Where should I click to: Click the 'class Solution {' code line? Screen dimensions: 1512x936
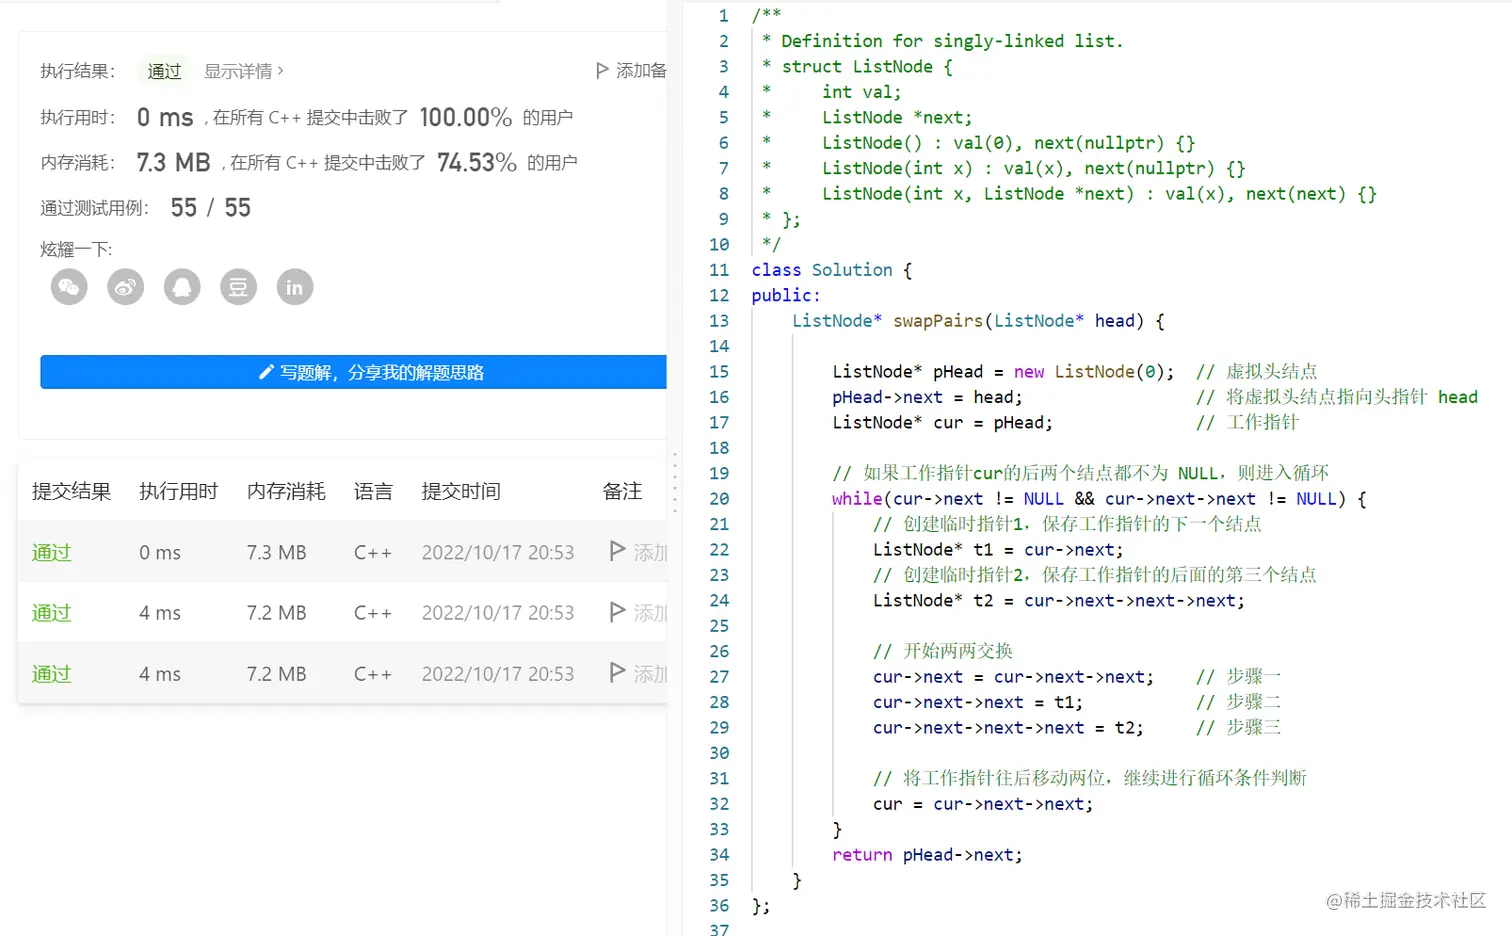831,270
